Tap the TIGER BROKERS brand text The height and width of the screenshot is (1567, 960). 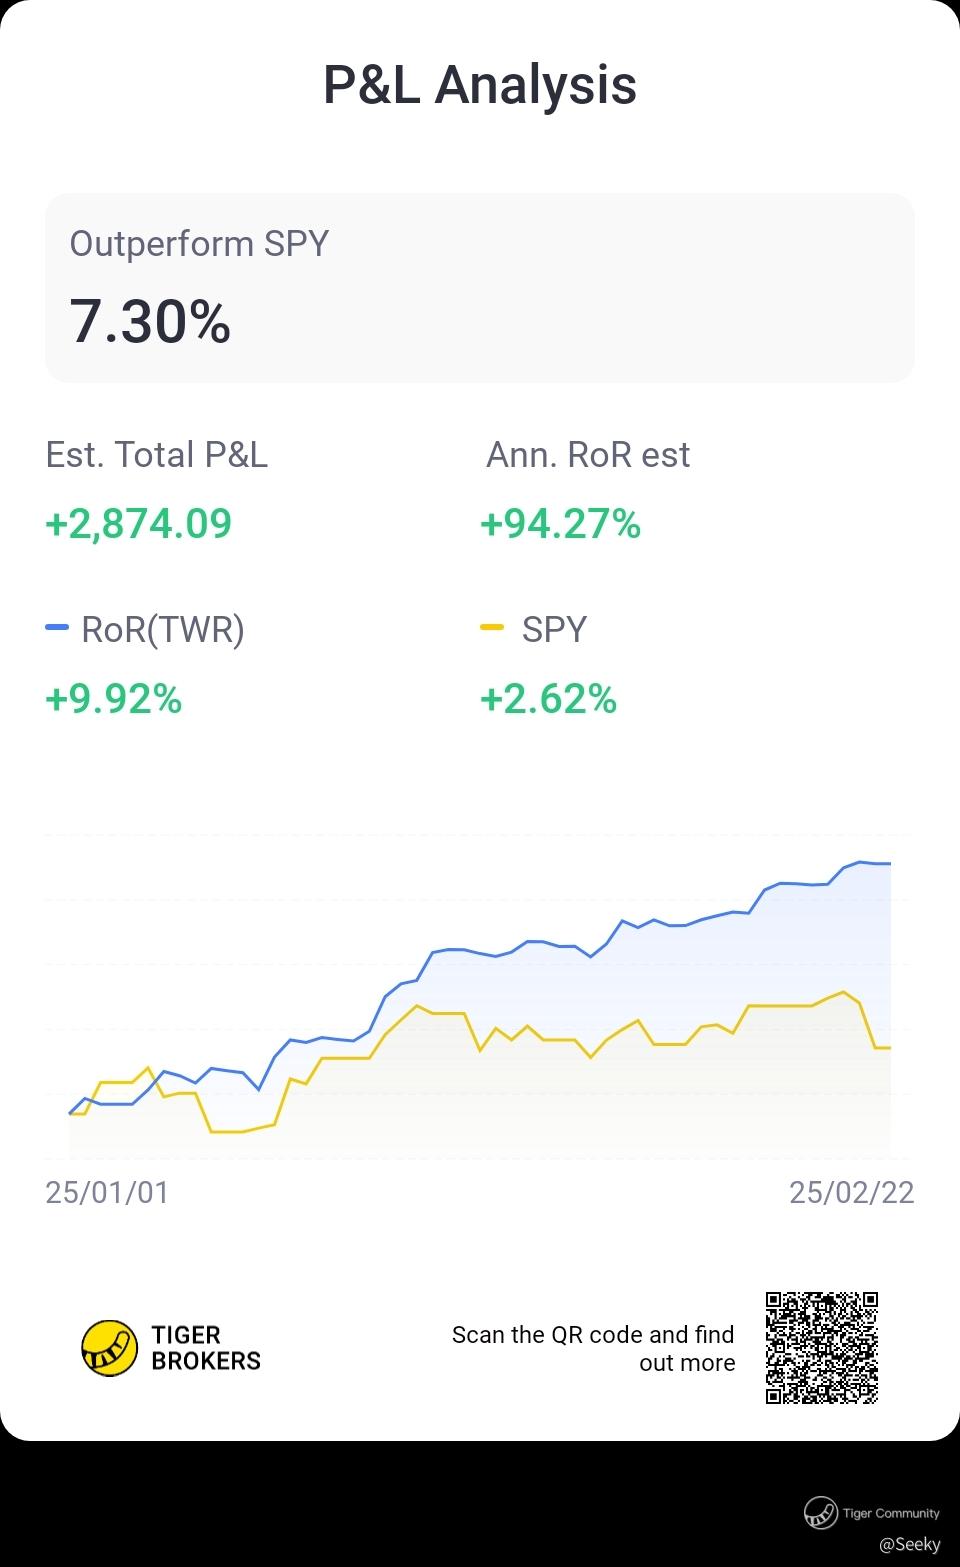[x=206, y=1348]
